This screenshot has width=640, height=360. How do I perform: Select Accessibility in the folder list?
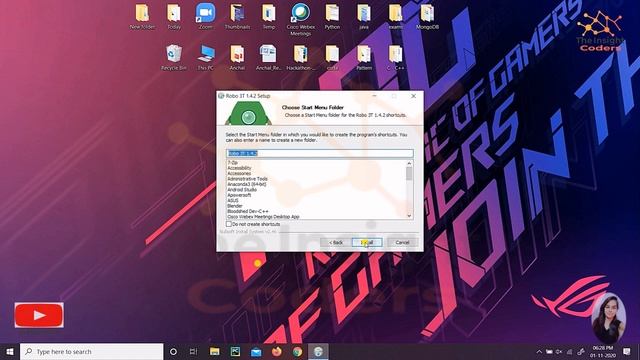[239, 168]
